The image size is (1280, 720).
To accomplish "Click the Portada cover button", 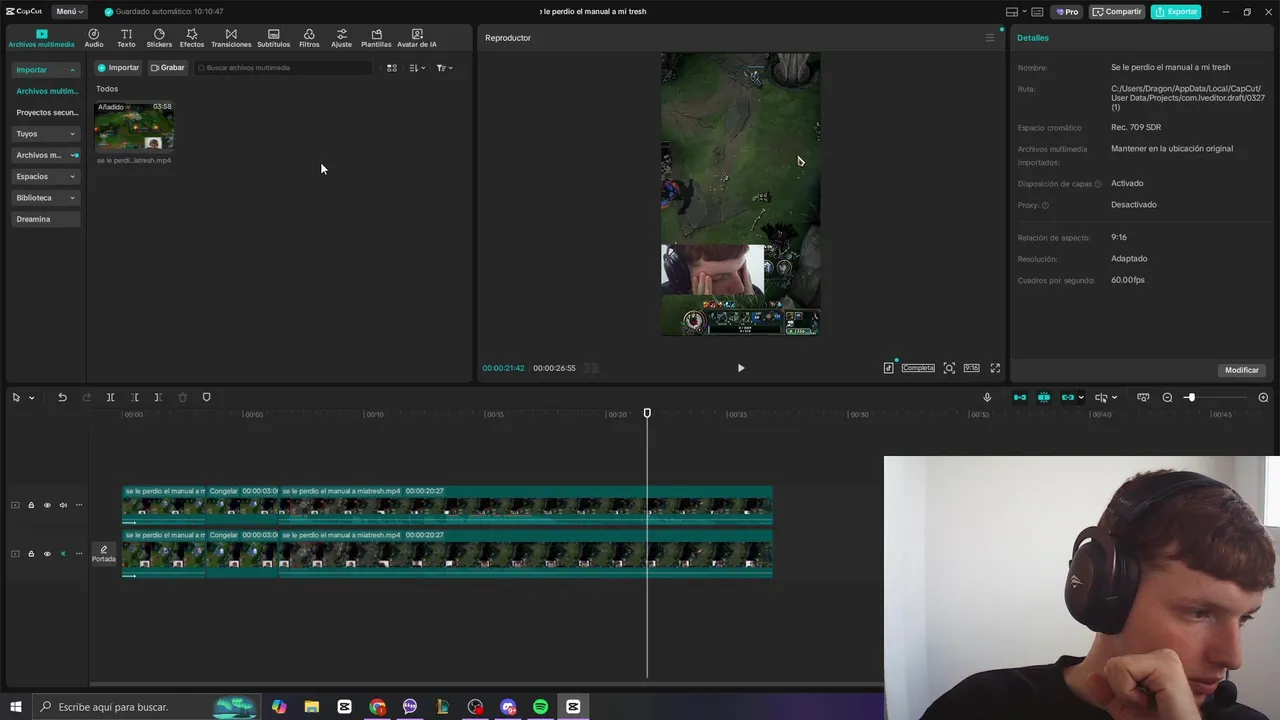I will (x=104, y=553).
